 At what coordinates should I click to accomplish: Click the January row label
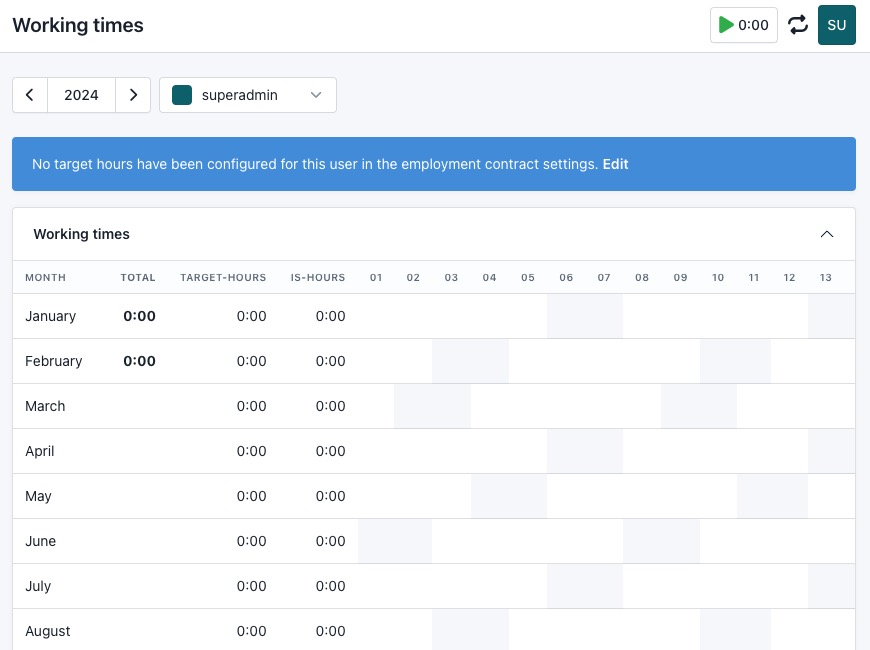[x=50, y=316]
